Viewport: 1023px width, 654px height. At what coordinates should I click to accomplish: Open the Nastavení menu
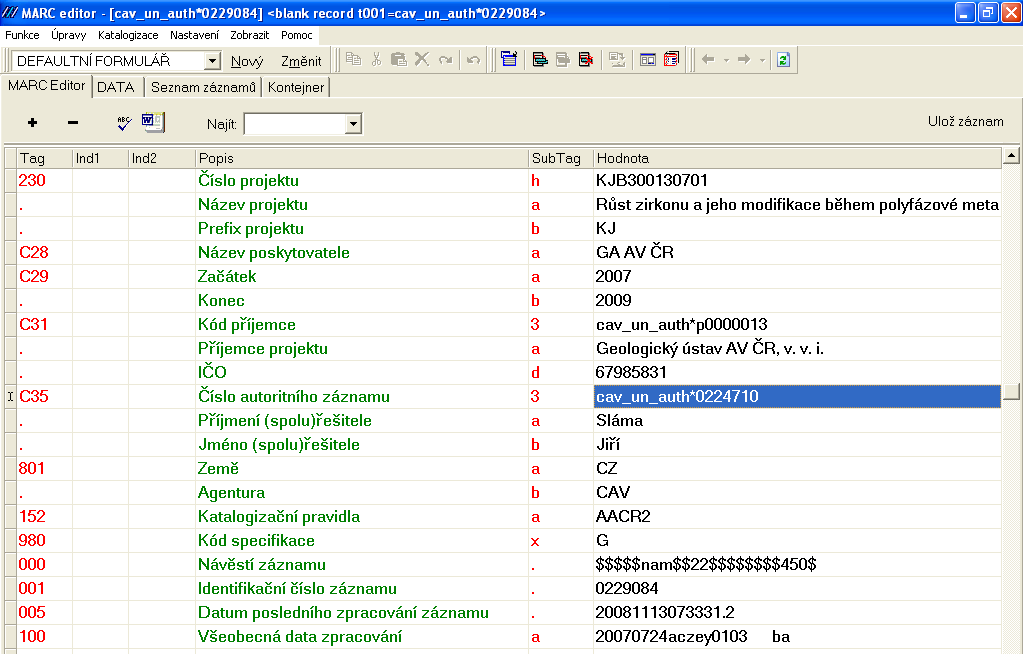pyautogui.click(x=194, y=35)
